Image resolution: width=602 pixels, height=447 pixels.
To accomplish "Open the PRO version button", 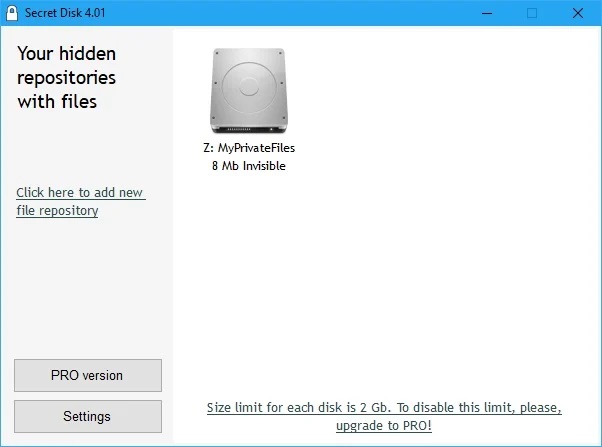I will 87,375.
